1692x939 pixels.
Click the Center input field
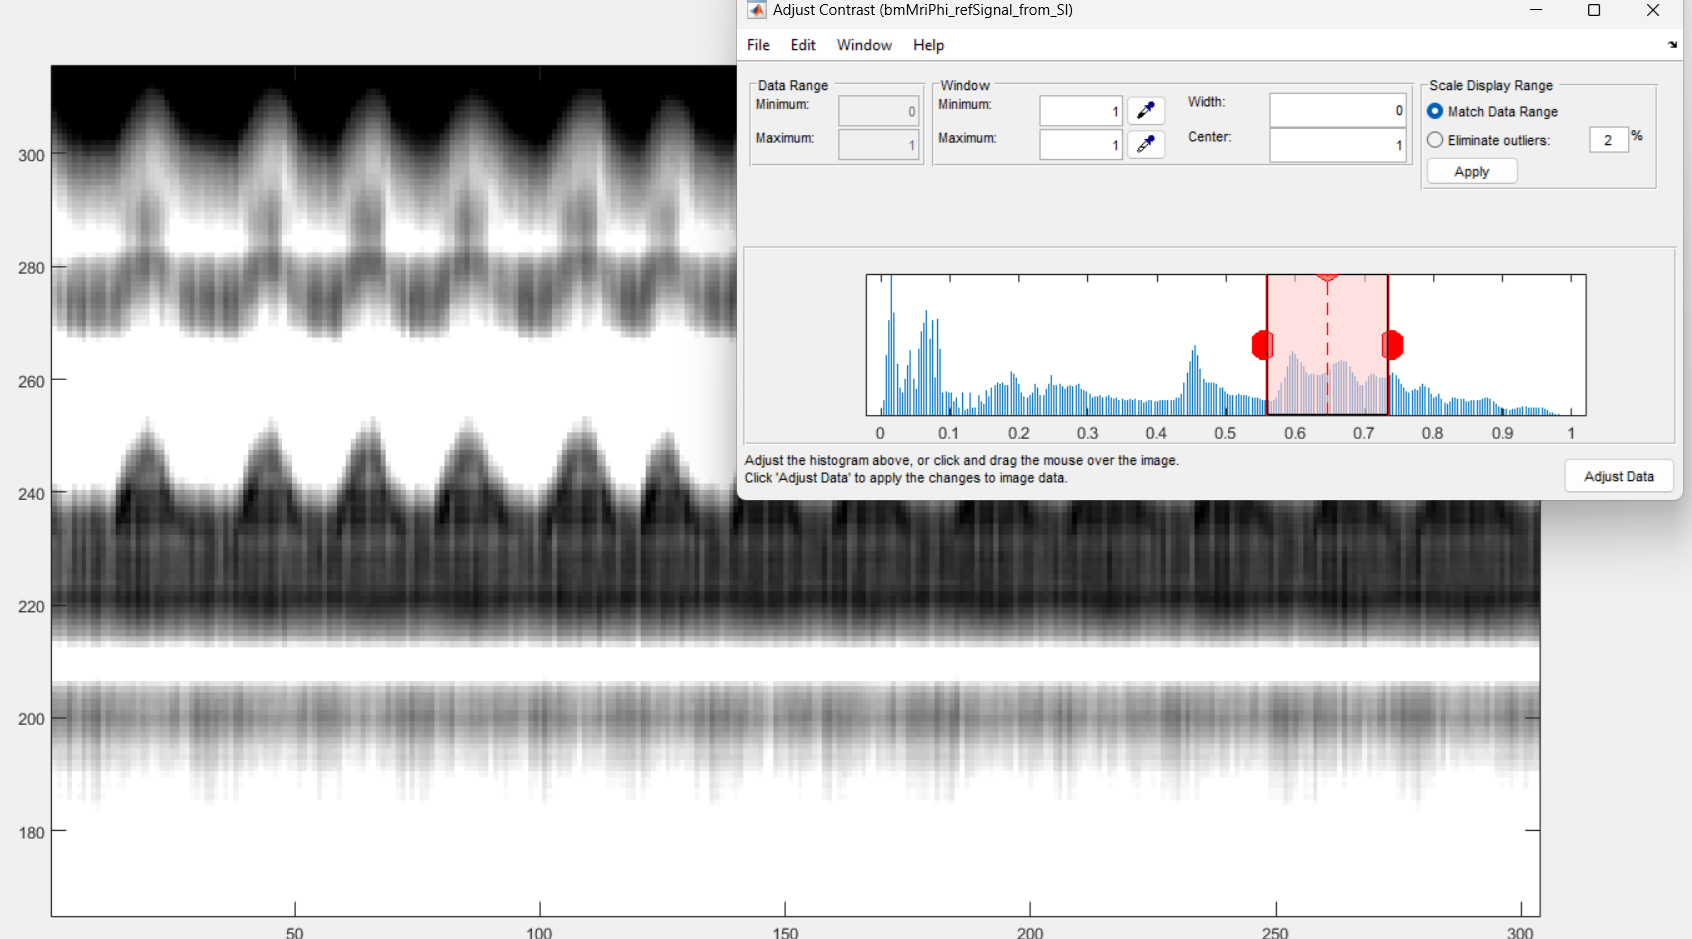coord(1338,145)
